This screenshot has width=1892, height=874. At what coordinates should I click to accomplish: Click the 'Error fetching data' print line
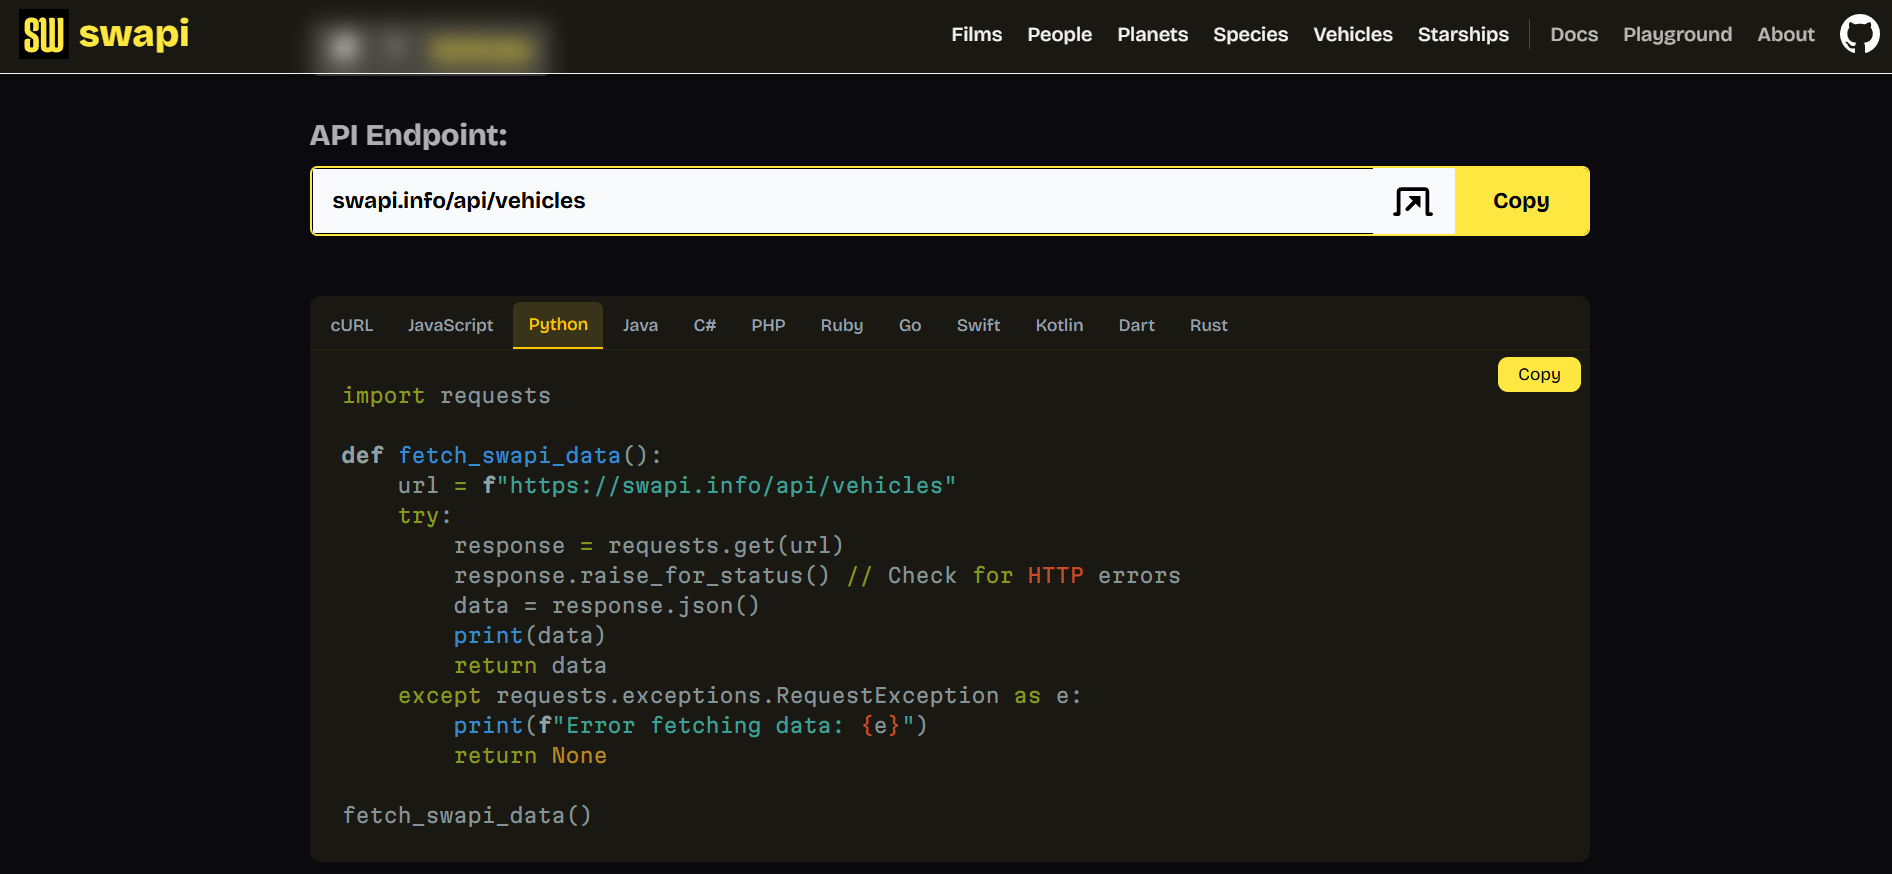tap(691, 726)
